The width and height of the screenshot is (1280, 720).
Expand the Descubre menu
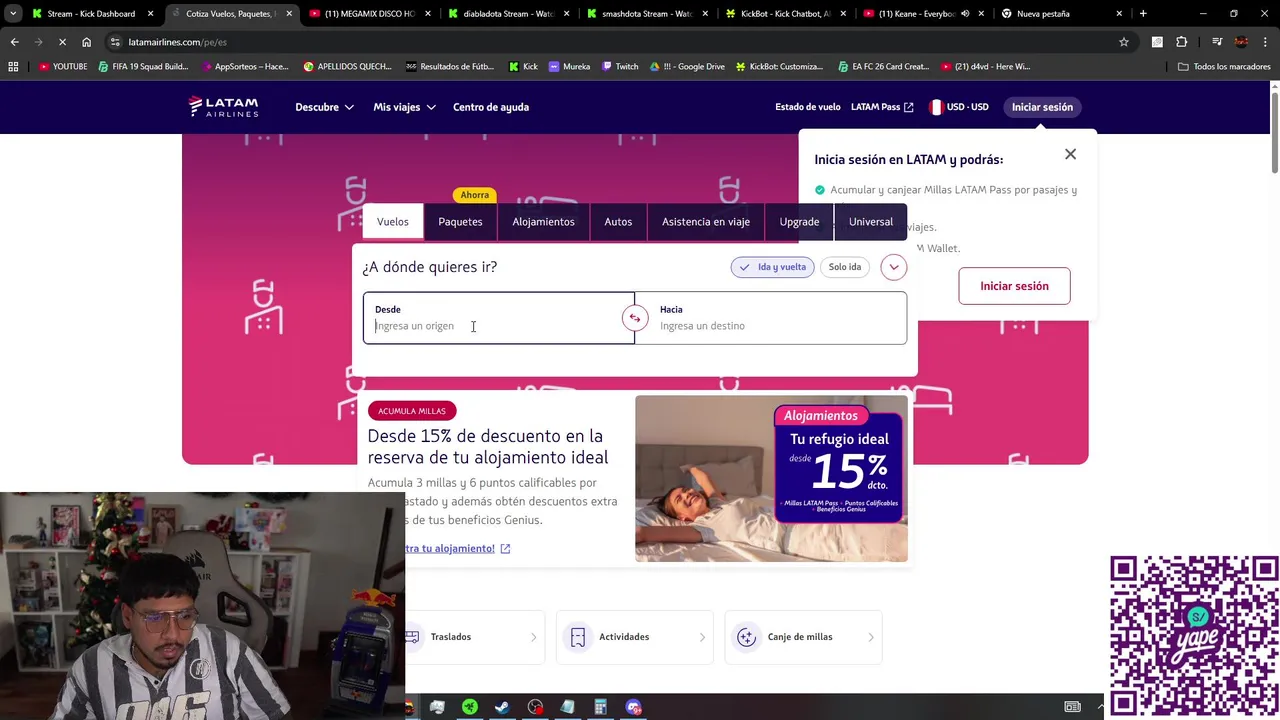(324, 107)
